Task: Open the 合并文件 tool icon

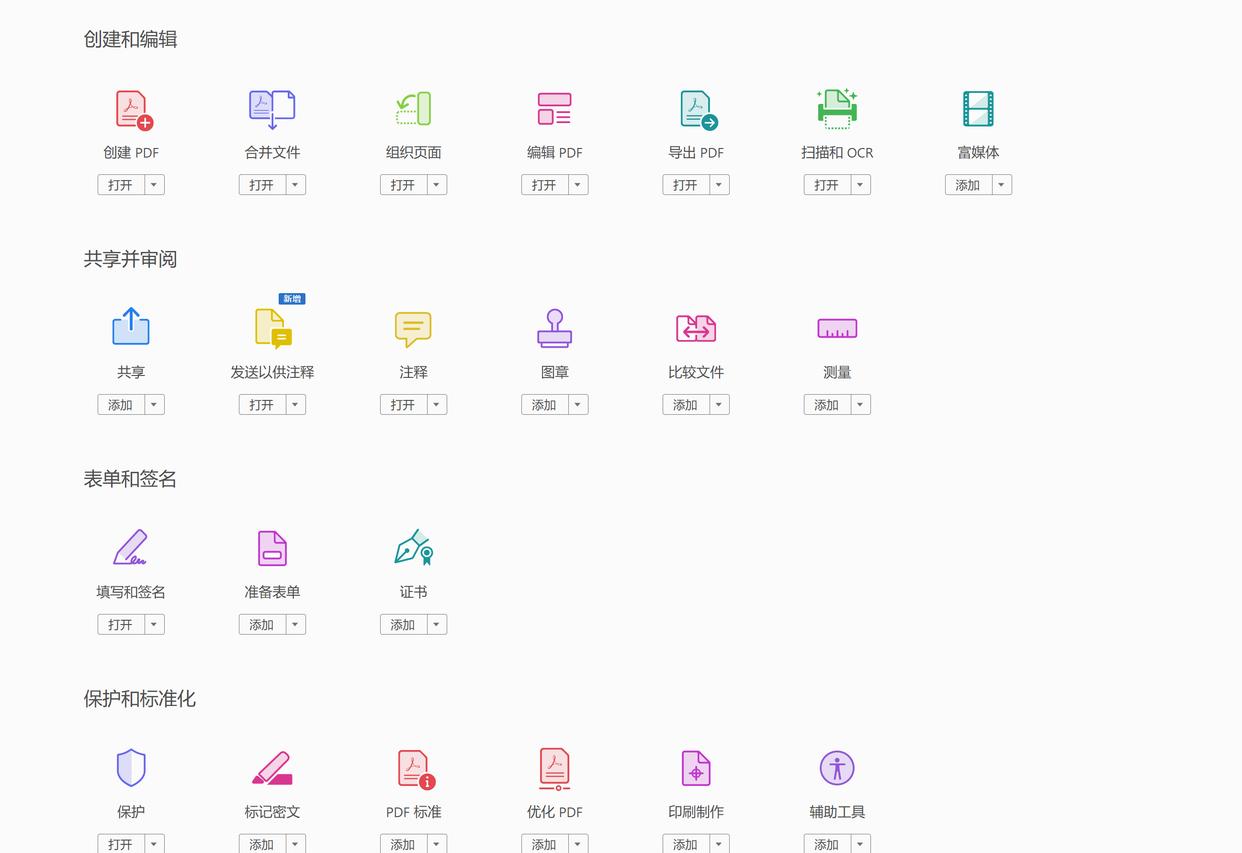Action: (272, 109)
